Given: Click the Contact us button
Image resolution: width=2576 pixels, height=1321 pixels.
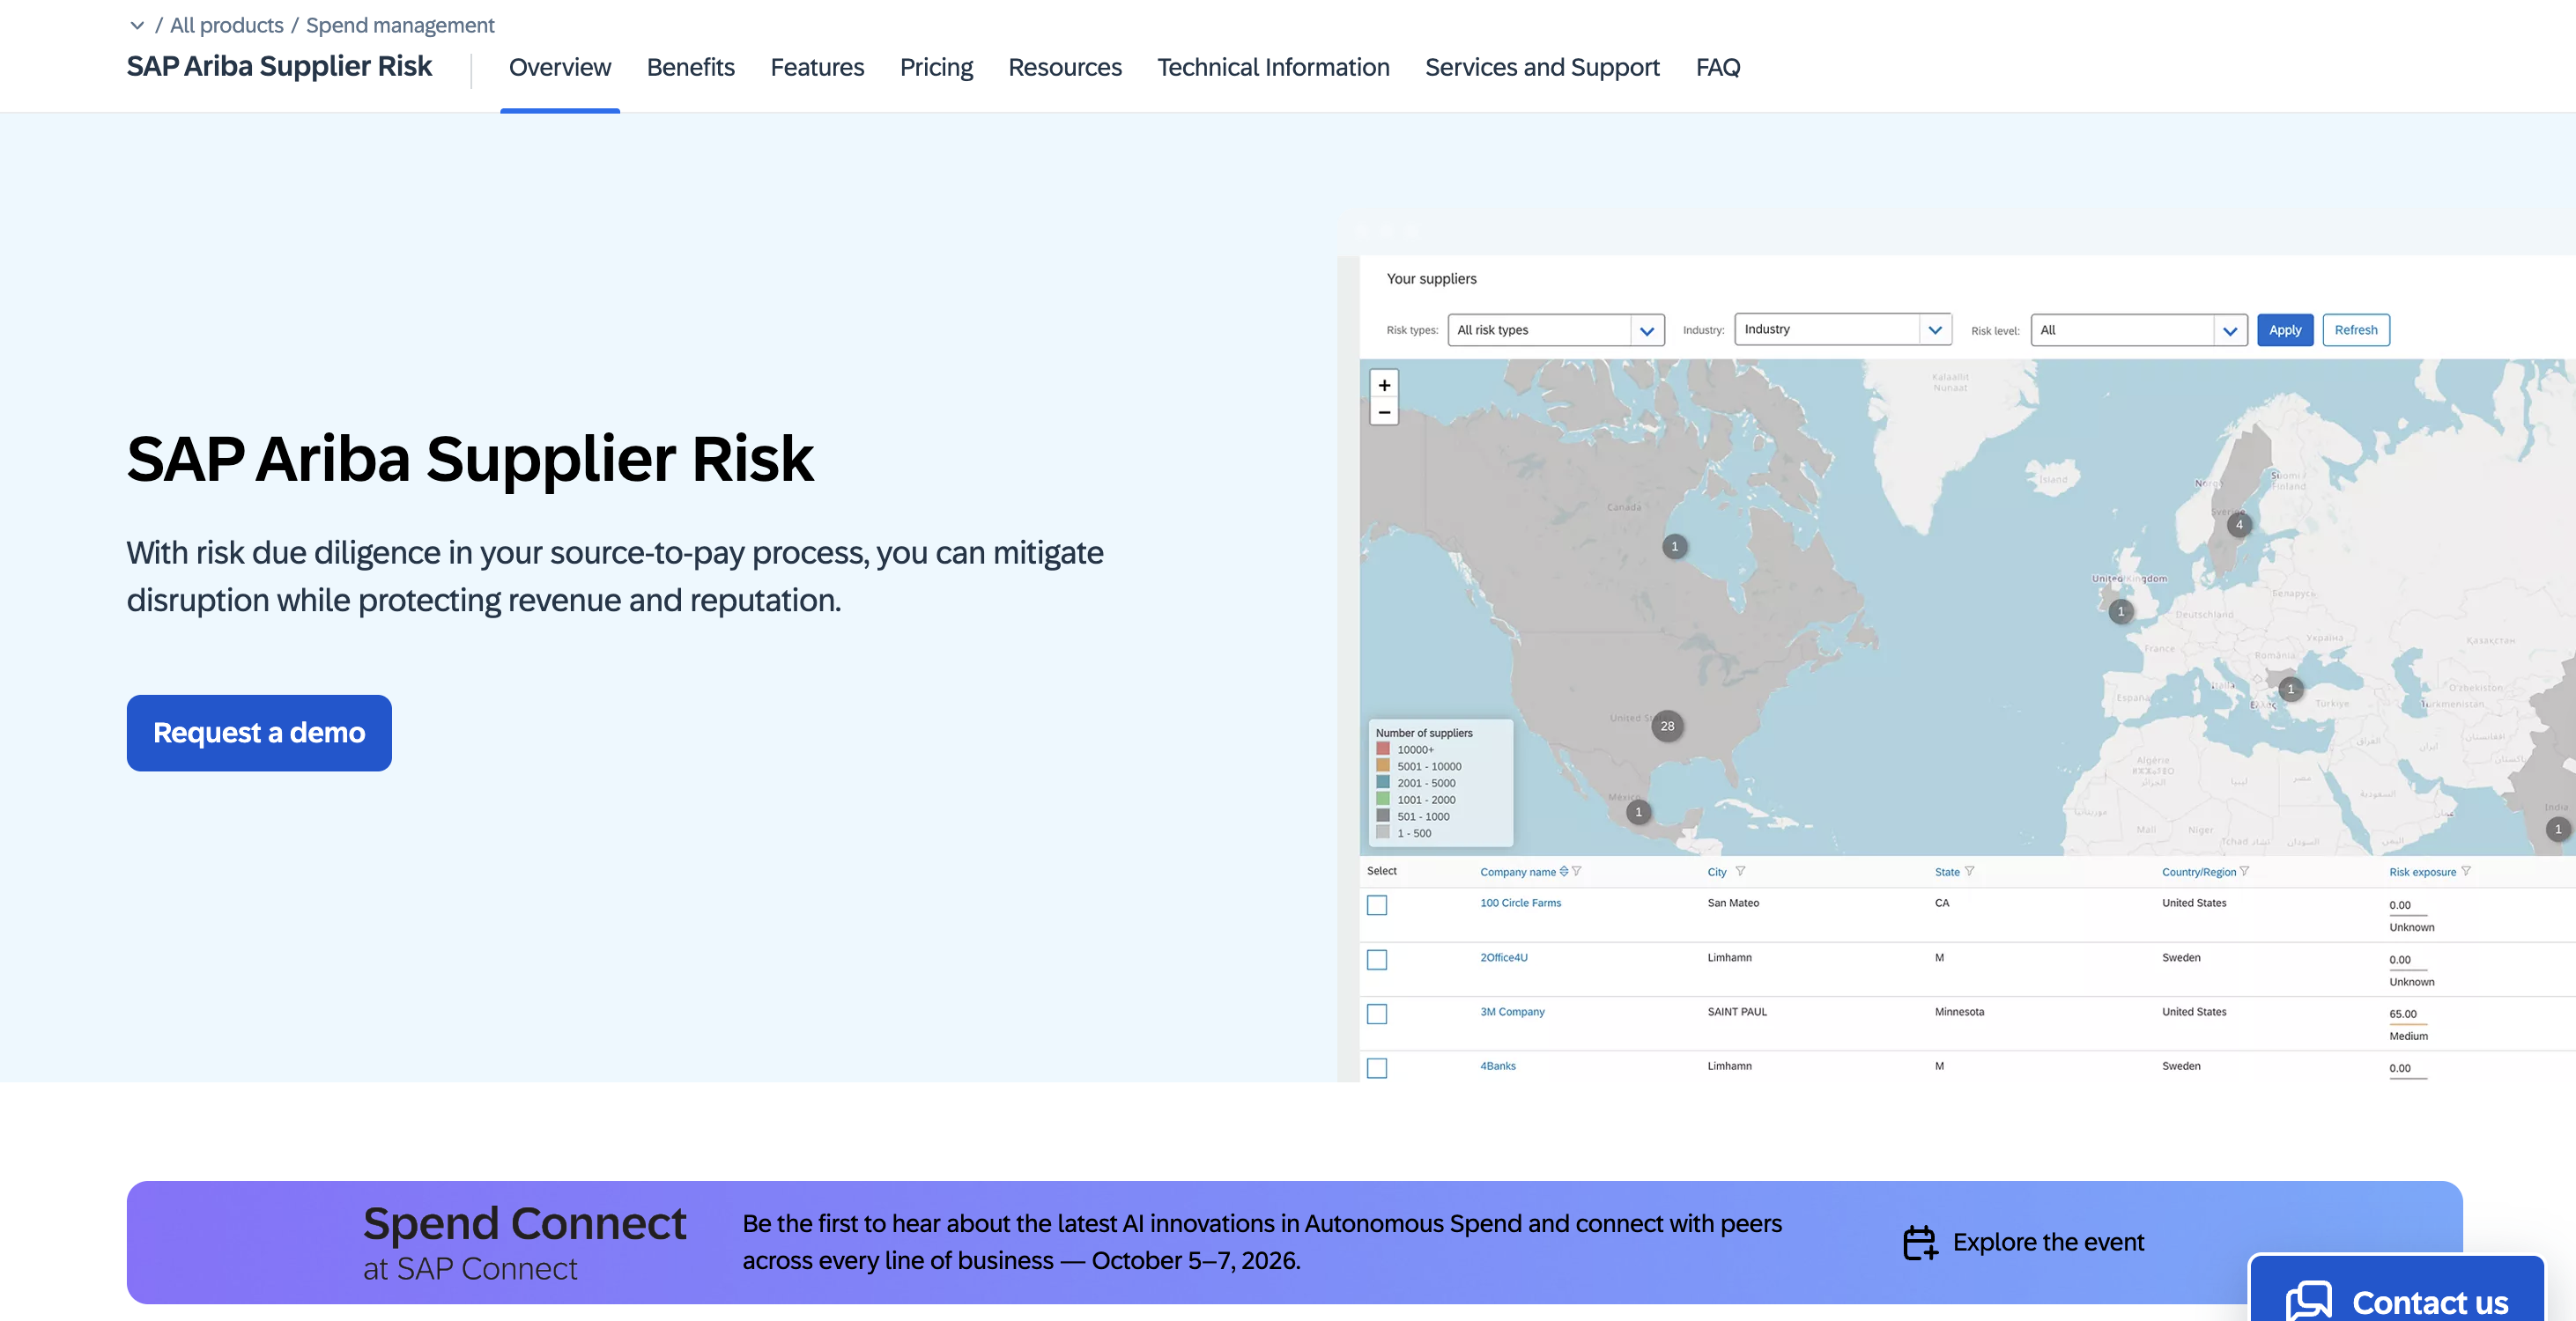Looking at the screenshot, I should point(2396,1290).
